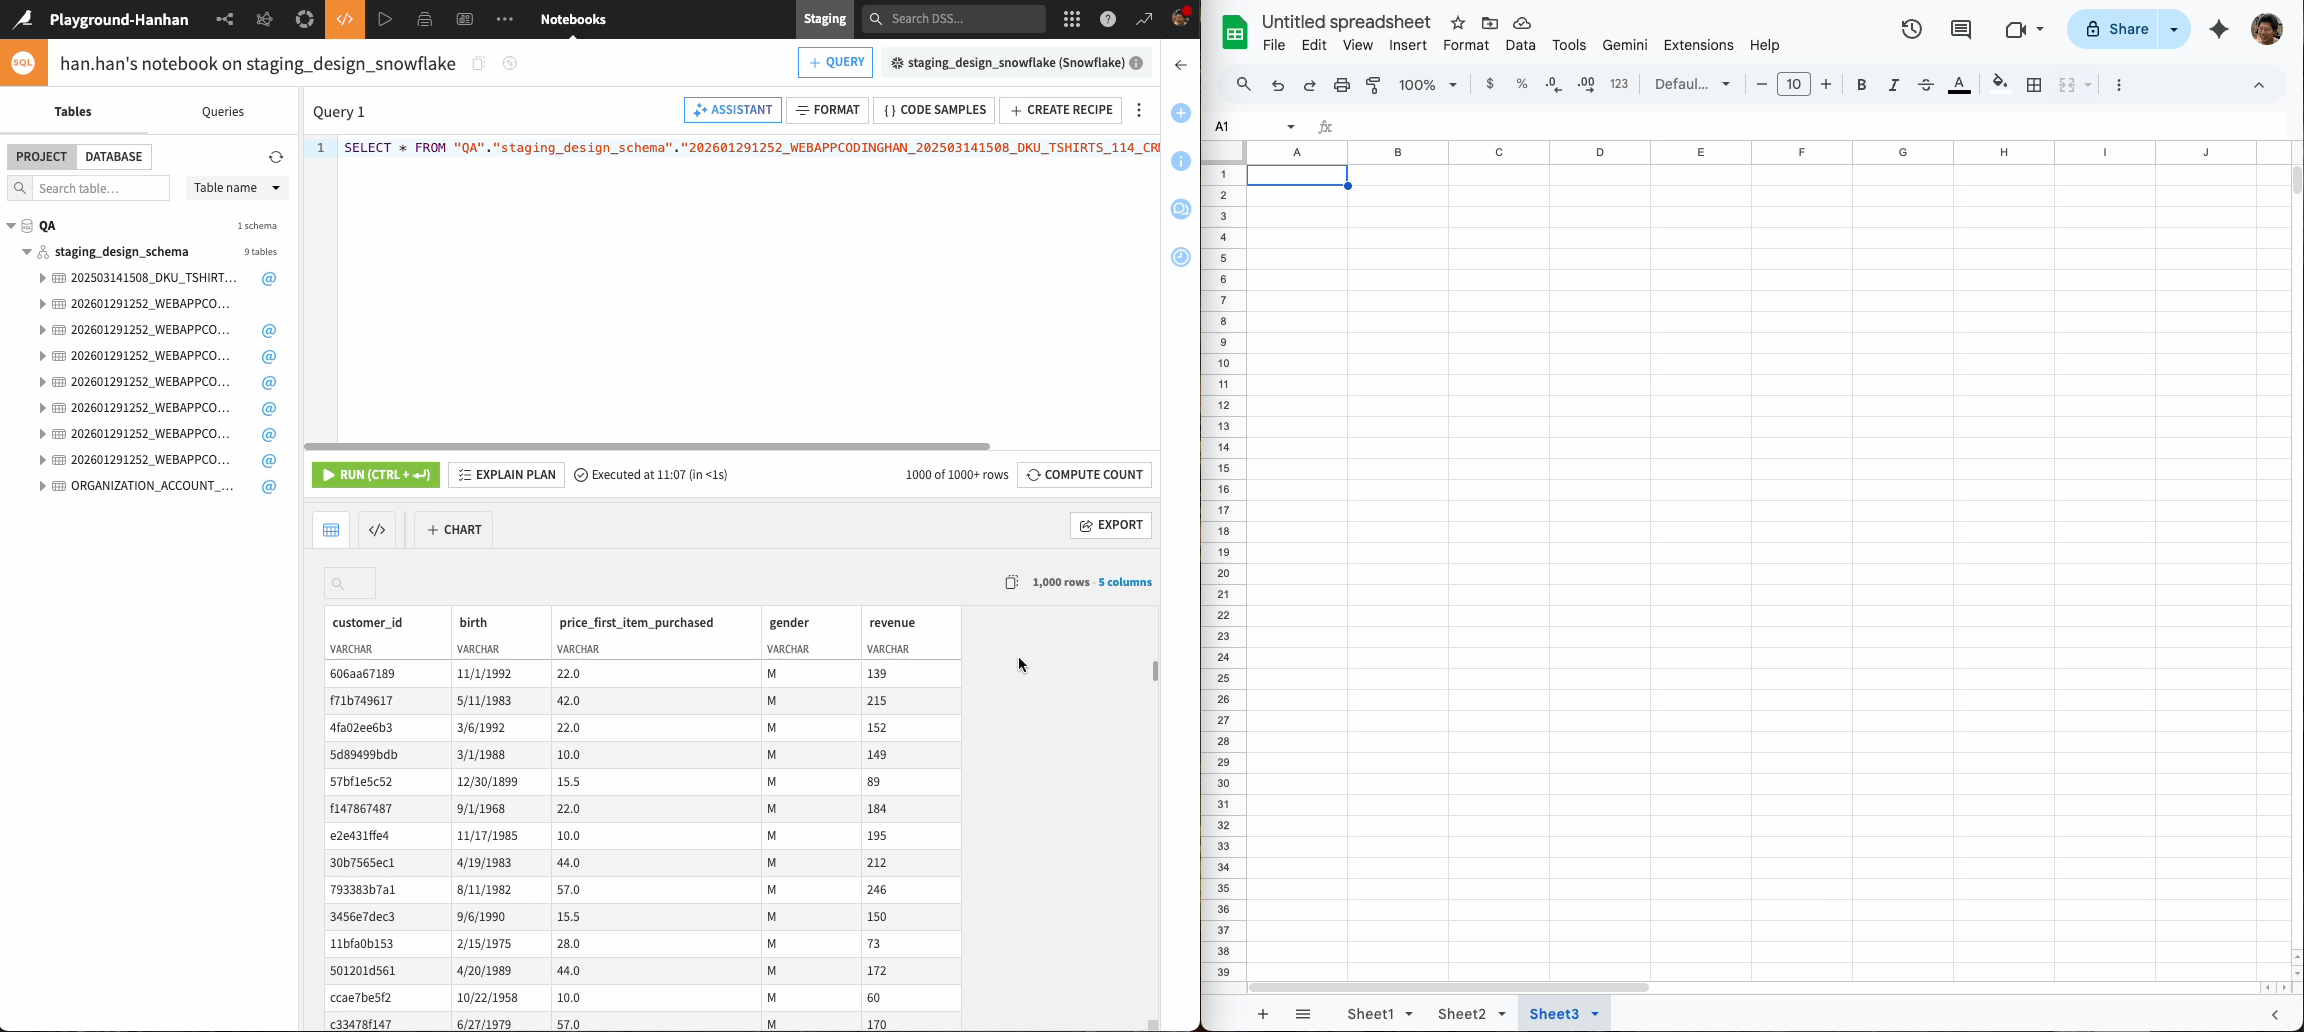
Task: Click the Sheets Name box showing A1
Action: click(x=1256, y=127)
